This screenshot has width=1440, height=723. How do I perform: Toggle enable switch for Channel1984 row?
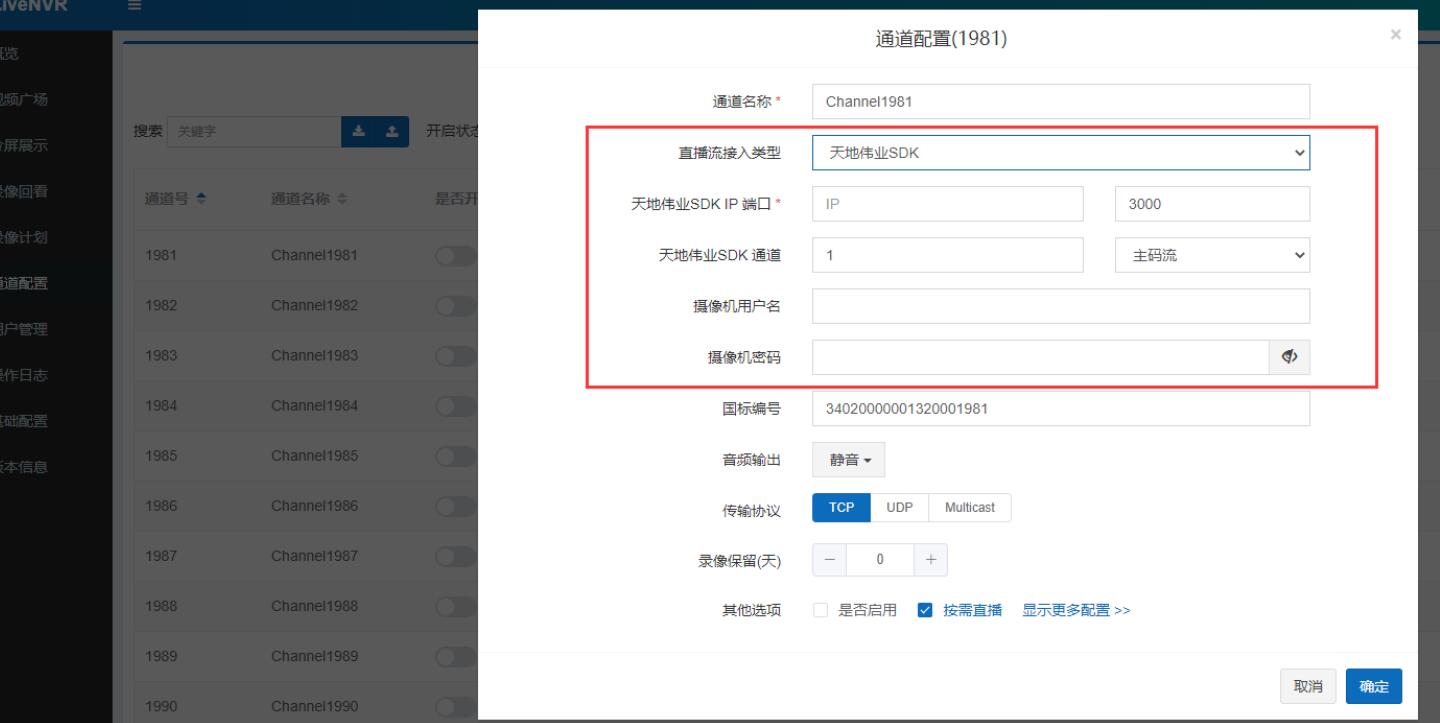pos(456,406)
